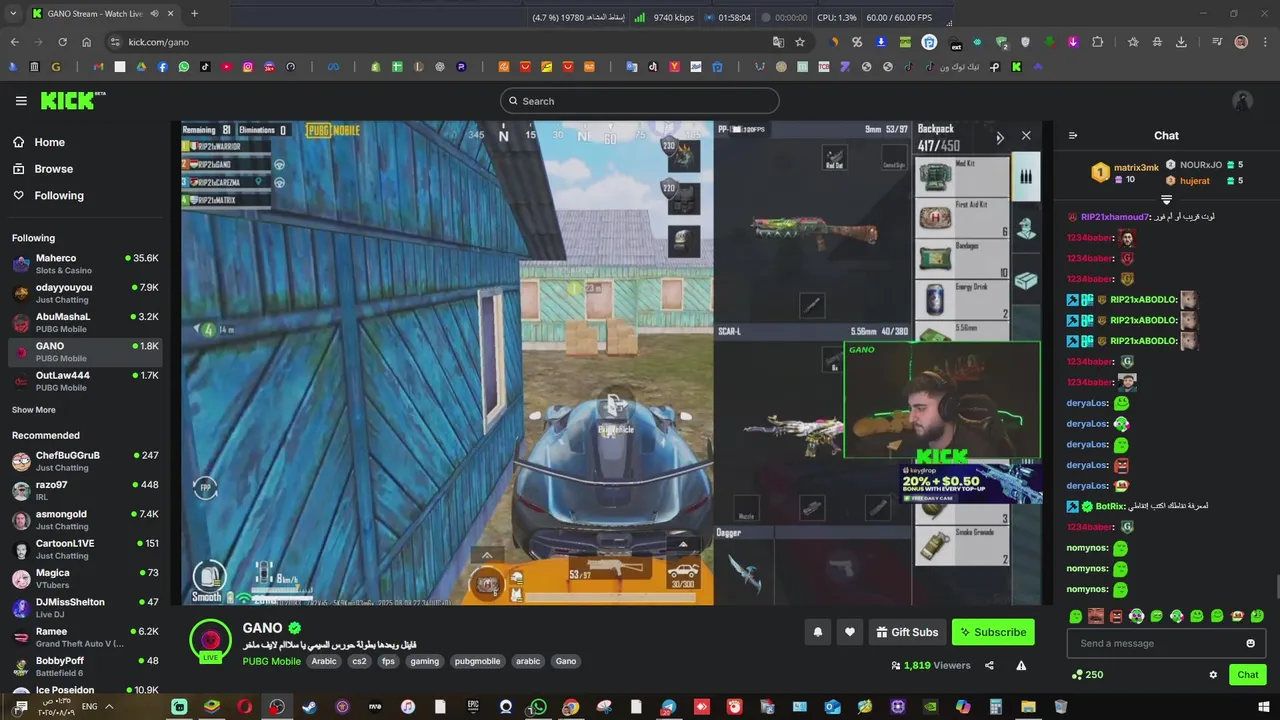Open AbuMashaL channel in sidebar
The width and height of the screenshot is (1280, 720).
85,322
